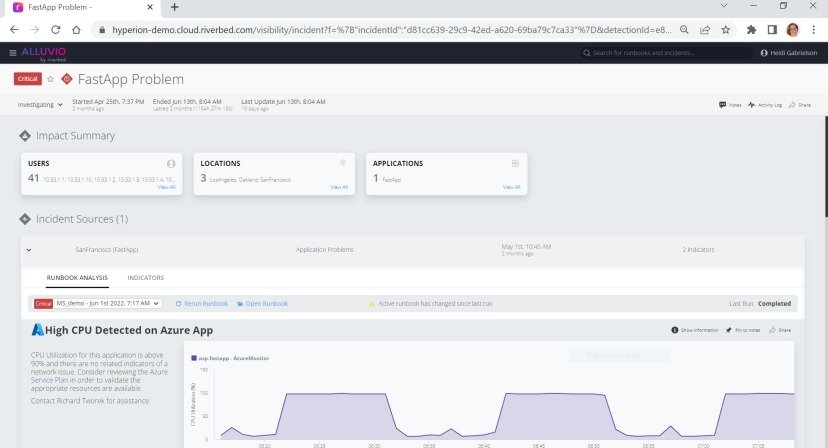Pin the High CPU chart to notes
Screen dimensions: 828x448
coord(743,330)
